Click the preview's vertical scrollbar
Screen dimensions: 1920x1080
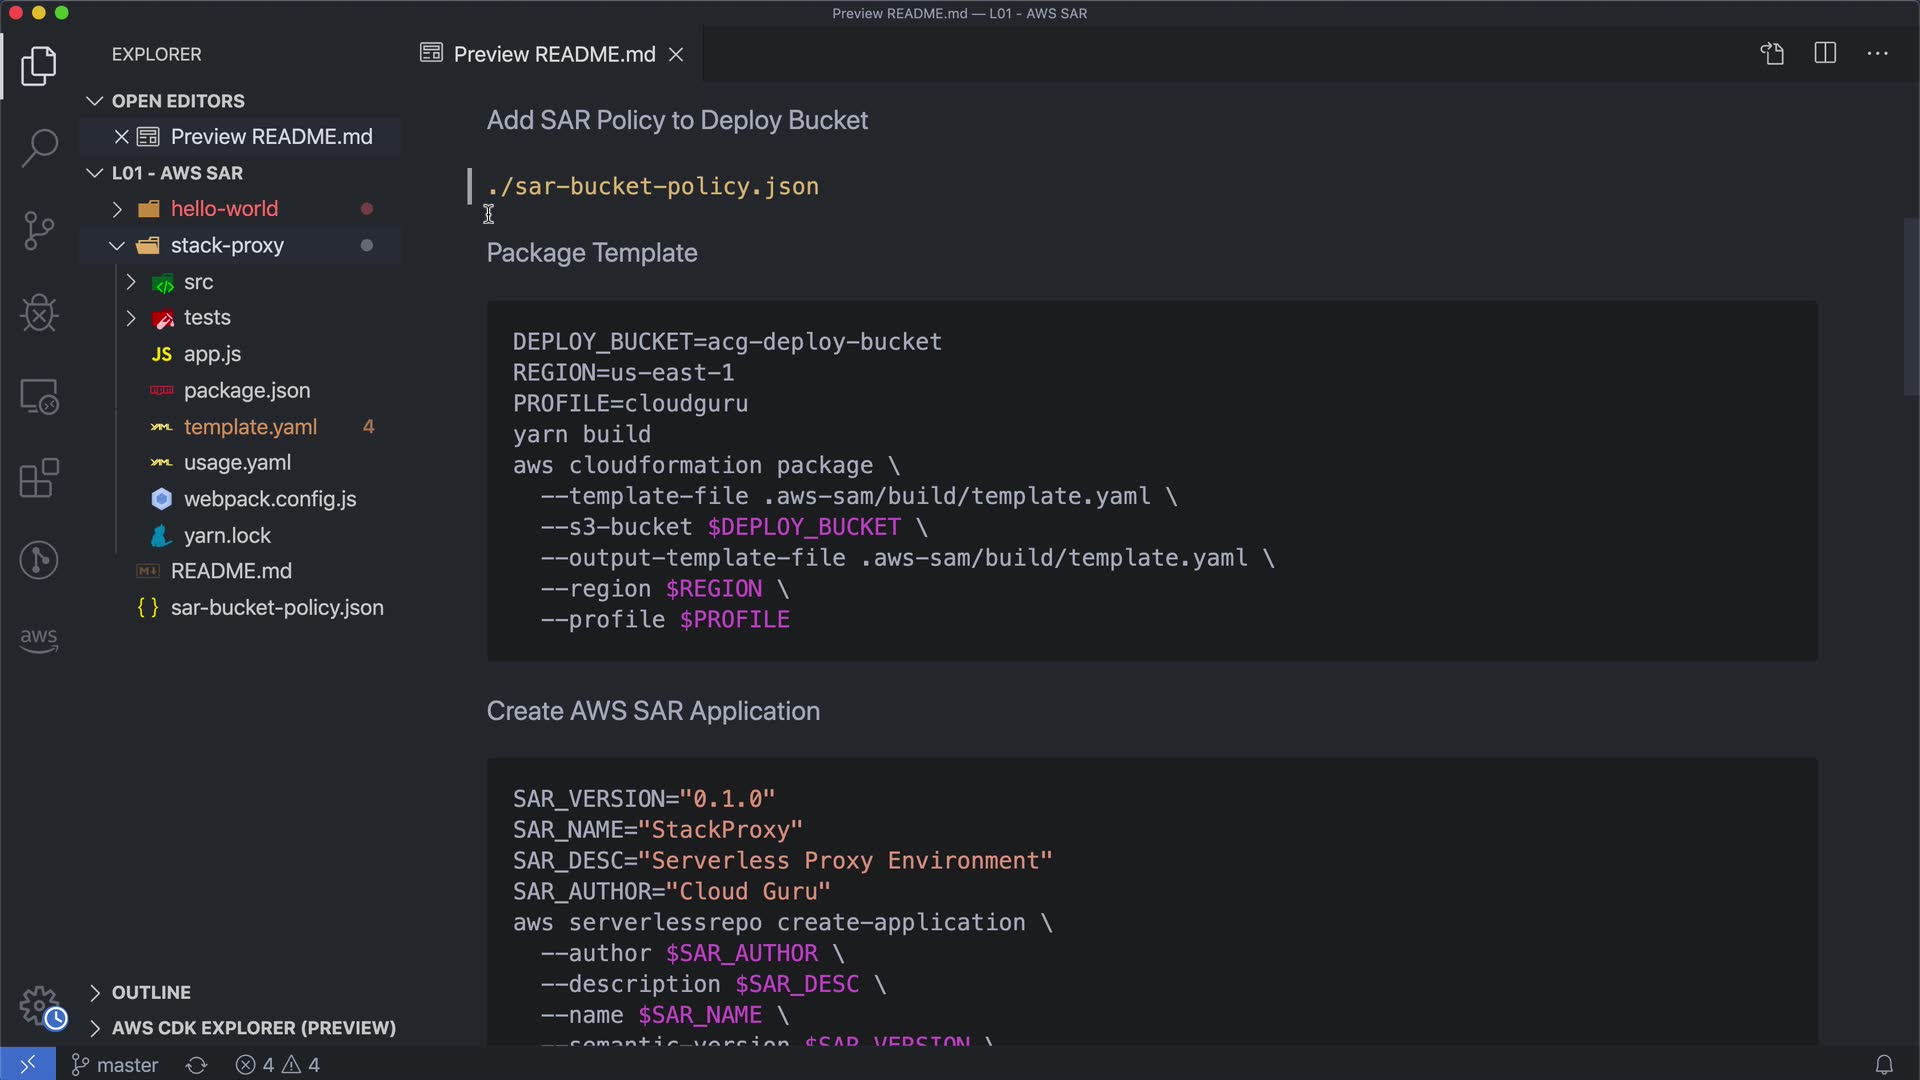(1911, 306)
